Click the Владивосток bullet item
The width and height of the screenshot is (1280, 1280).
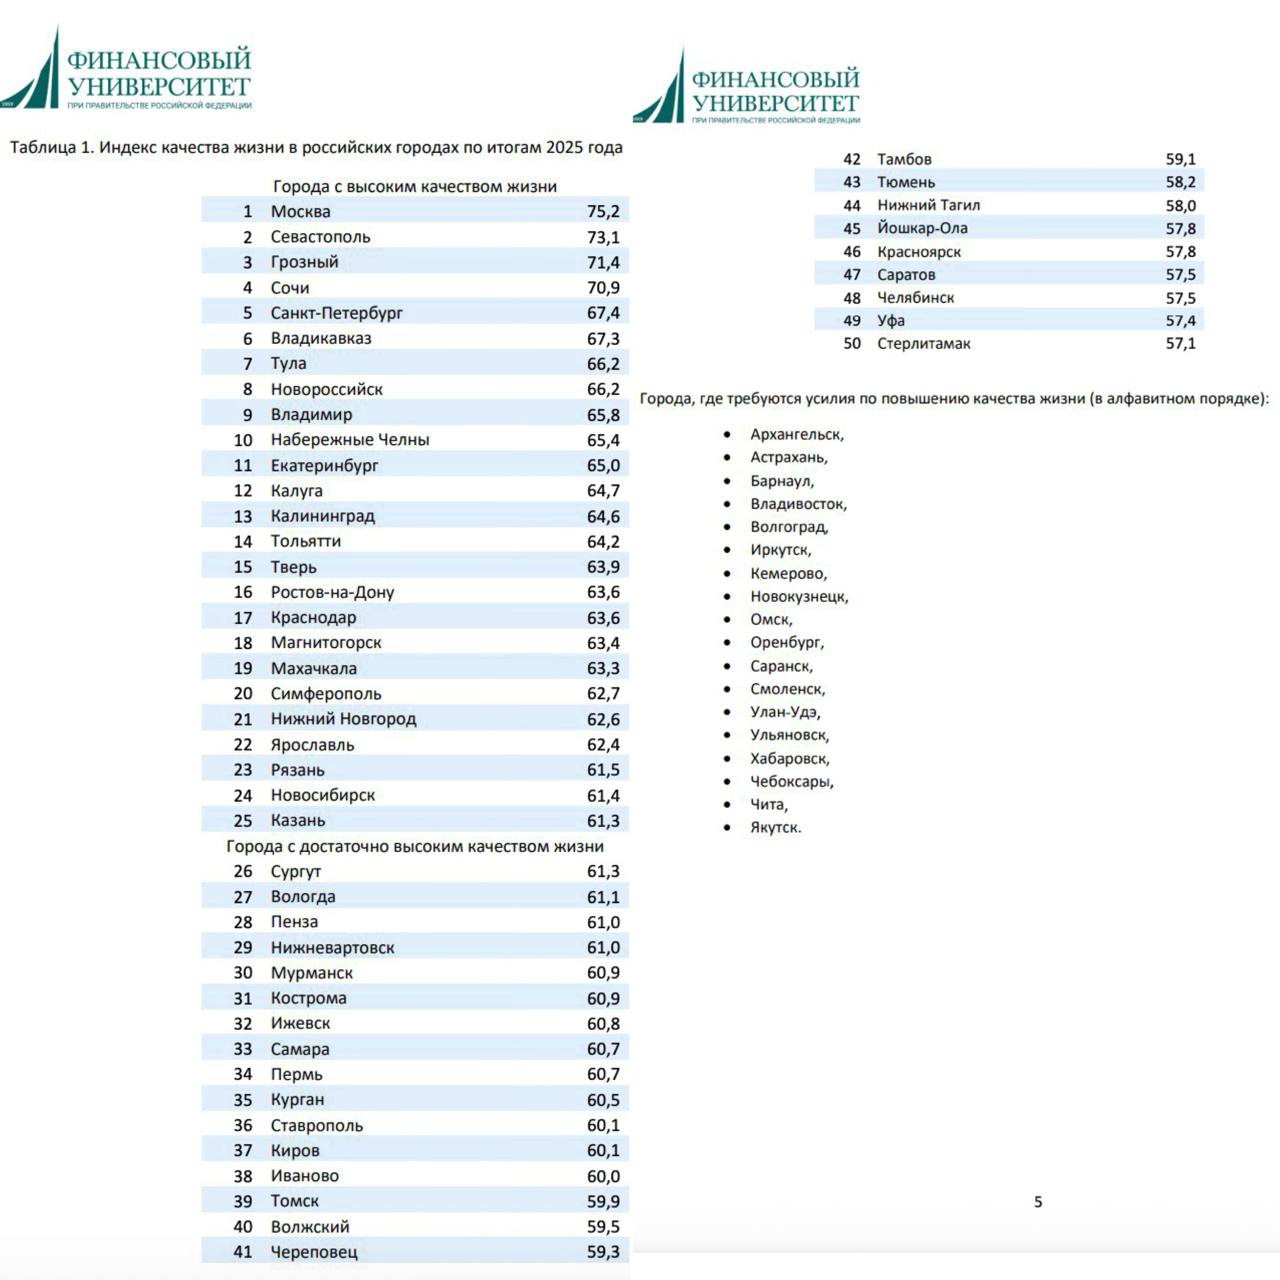(x=798, y=504)
